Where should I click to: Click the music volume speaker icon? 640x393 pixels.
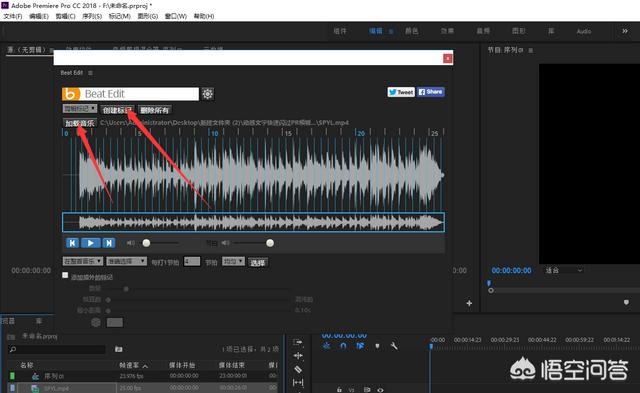(131, 243)
